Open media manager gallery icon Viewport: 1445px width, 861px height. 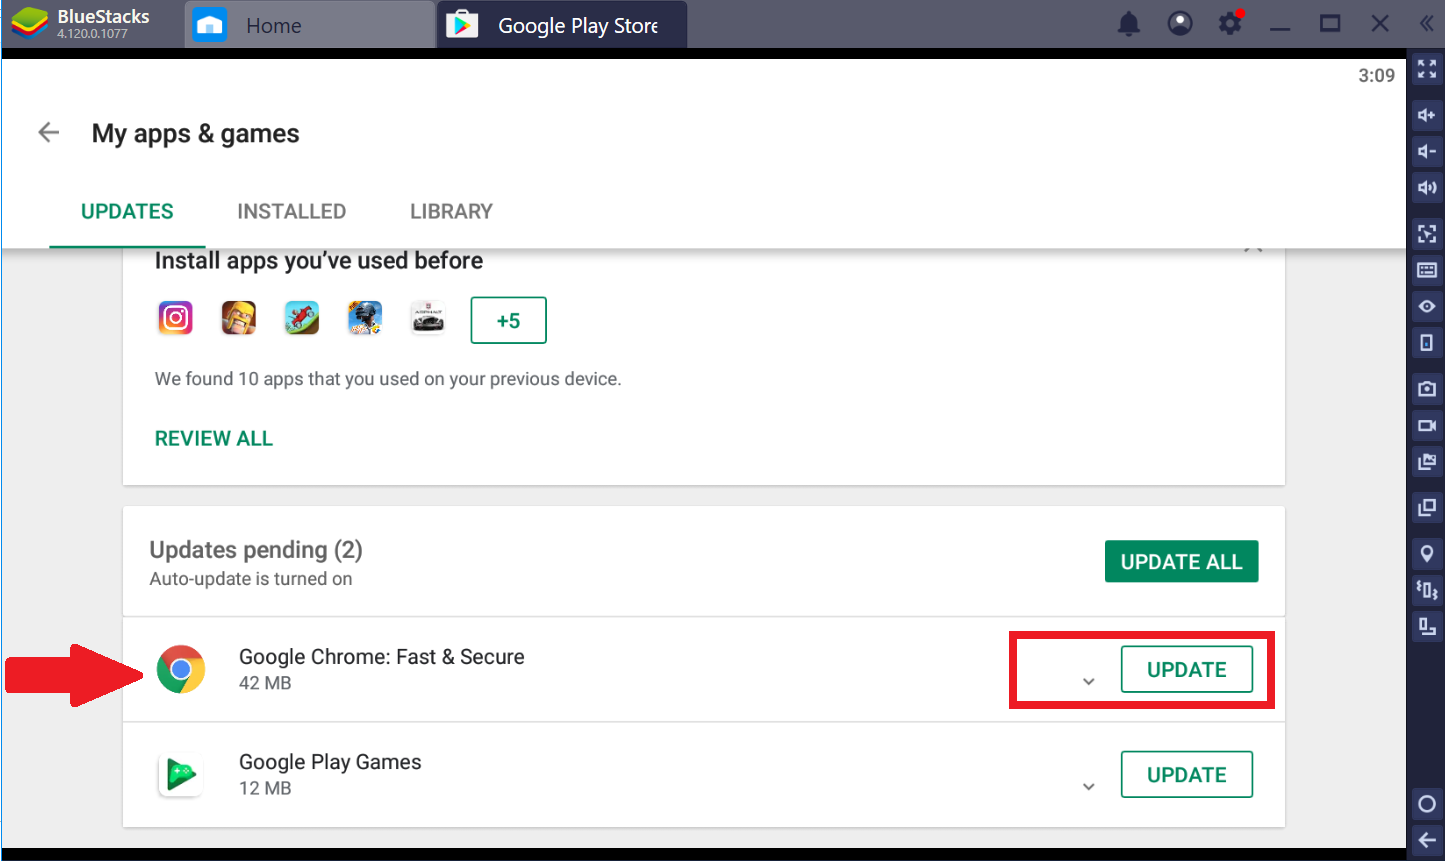tap(1427, 461)
